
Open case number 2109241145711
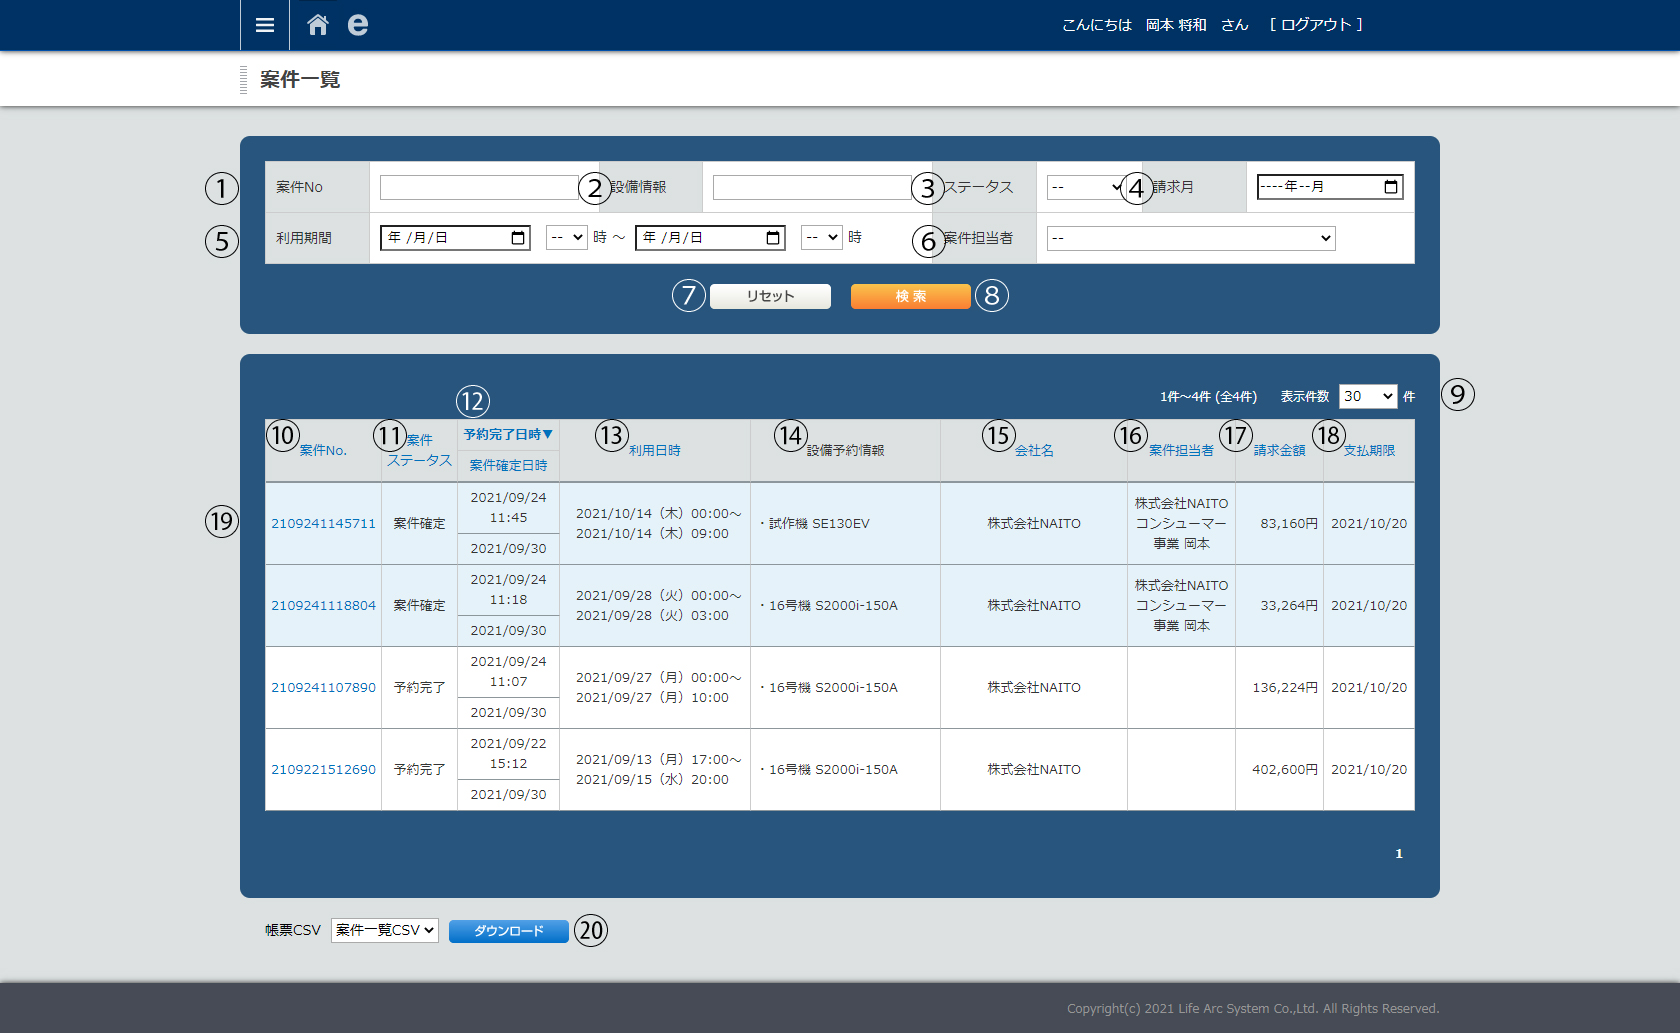(x=323, y=524)
